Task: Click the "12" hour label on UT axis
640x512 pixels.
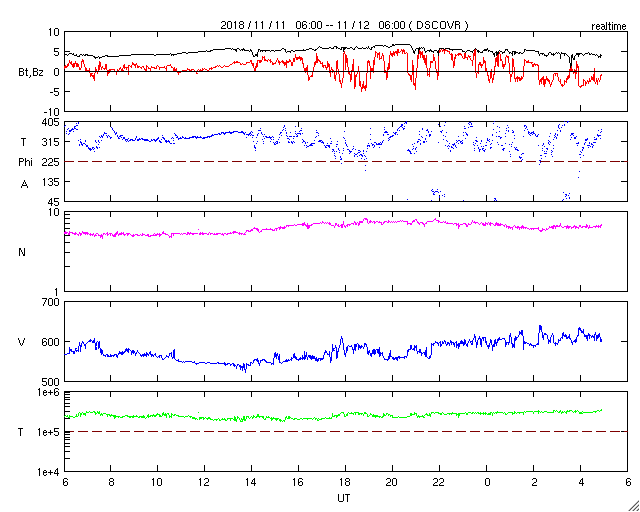Action: point(204,482)
